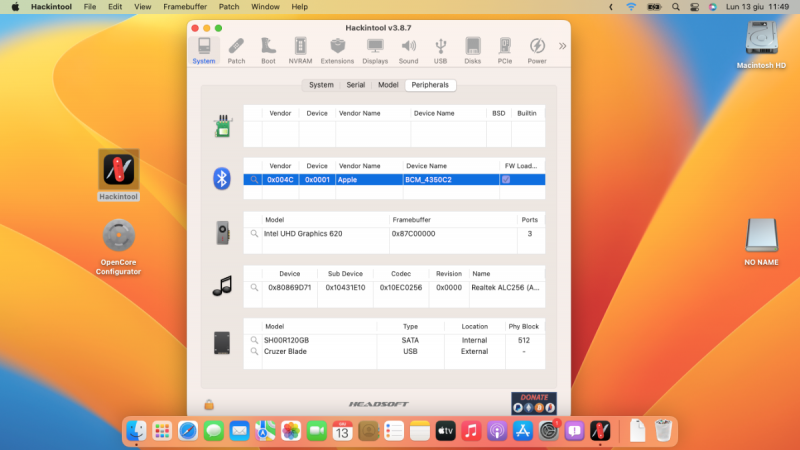The image size is (800, 450).
Task: Switch to the Serial tab
Action: (x=355, y=85)
